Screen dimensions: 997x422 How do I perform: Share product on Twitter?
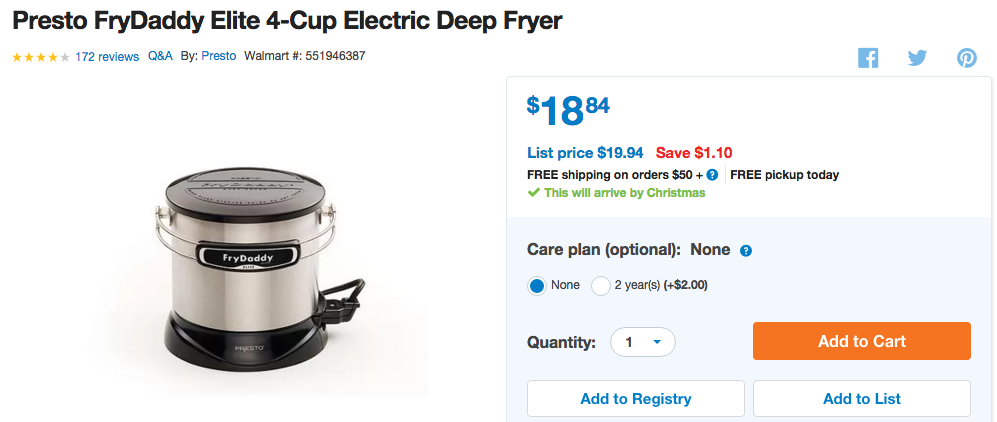coord(917,58)
